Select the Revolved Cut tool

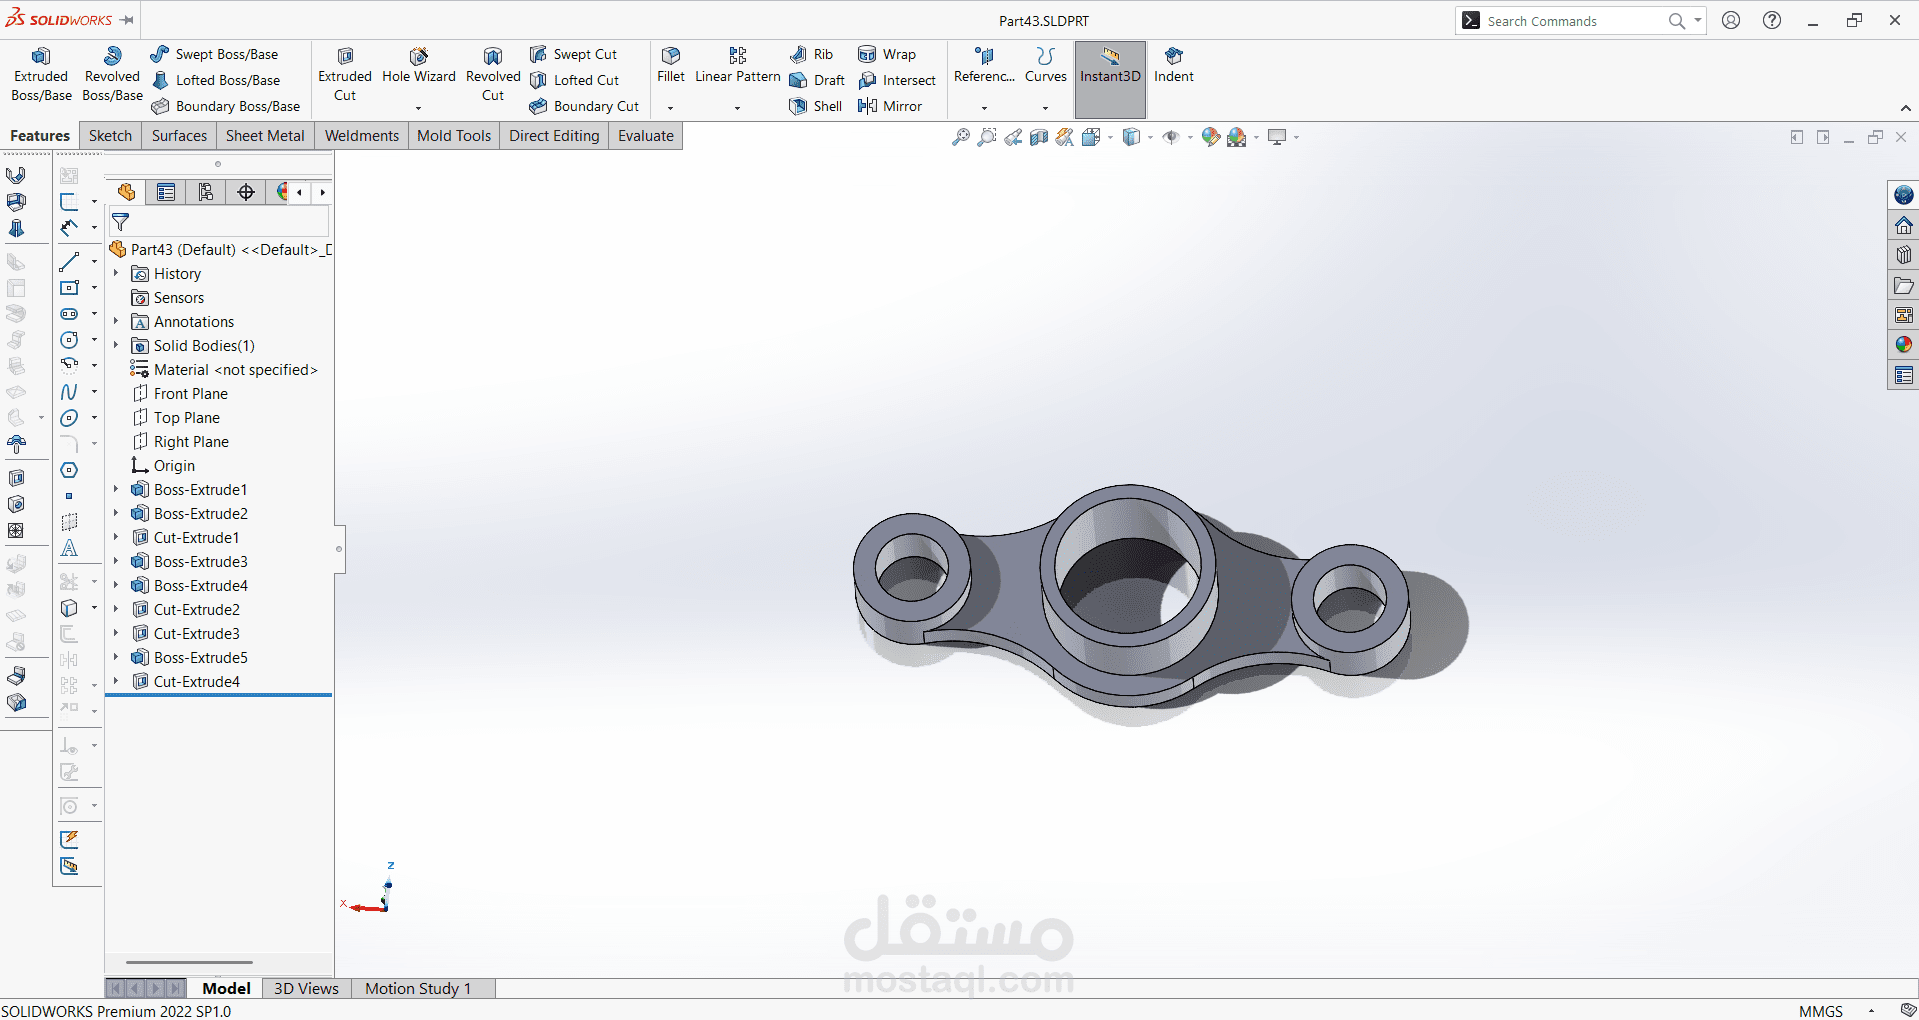(x=493, y=75)
